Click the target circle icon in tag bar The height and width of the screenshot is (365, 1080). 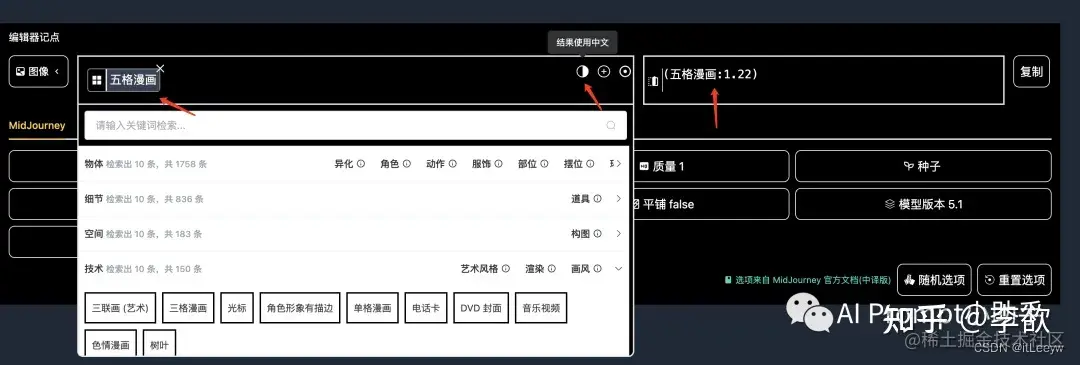click(625, 71)
